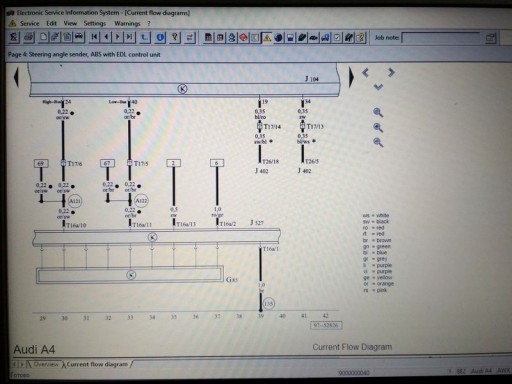512x384 pixels.
Task: Click the printer icon in the toolbar
Action: click(29, 37)
